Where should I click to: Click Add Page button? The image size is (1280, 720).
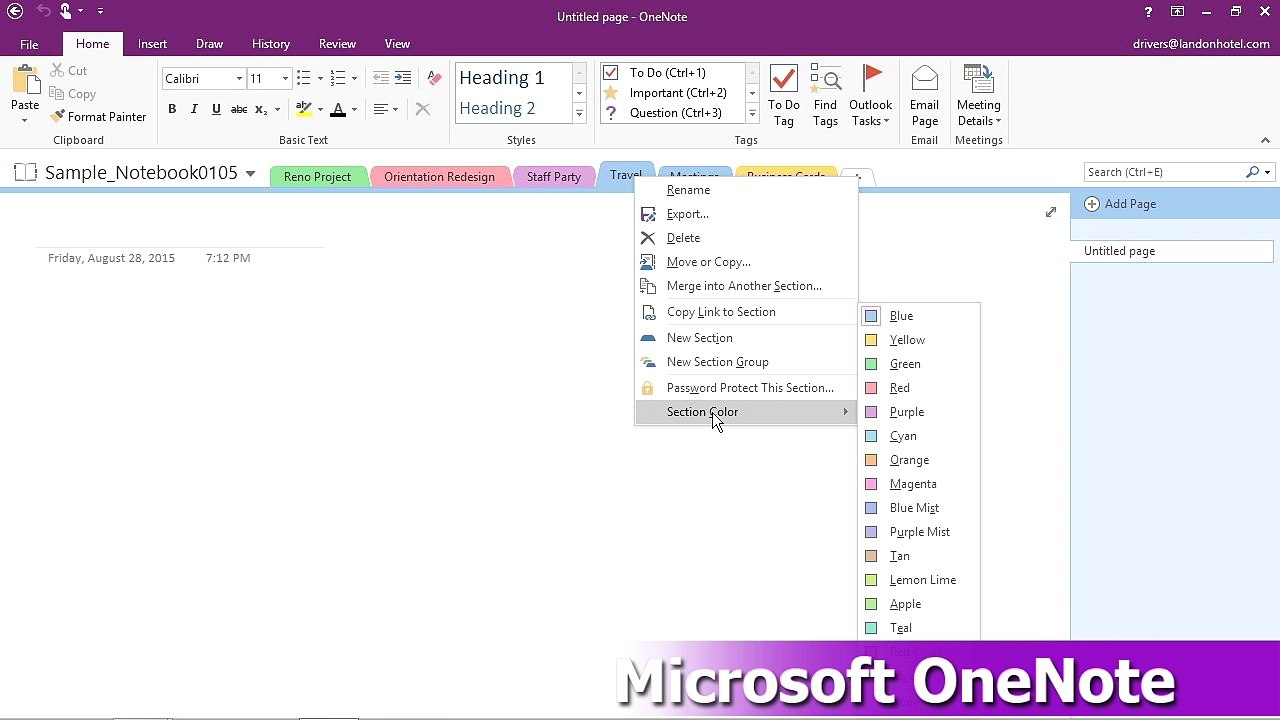pos(1120,204)
